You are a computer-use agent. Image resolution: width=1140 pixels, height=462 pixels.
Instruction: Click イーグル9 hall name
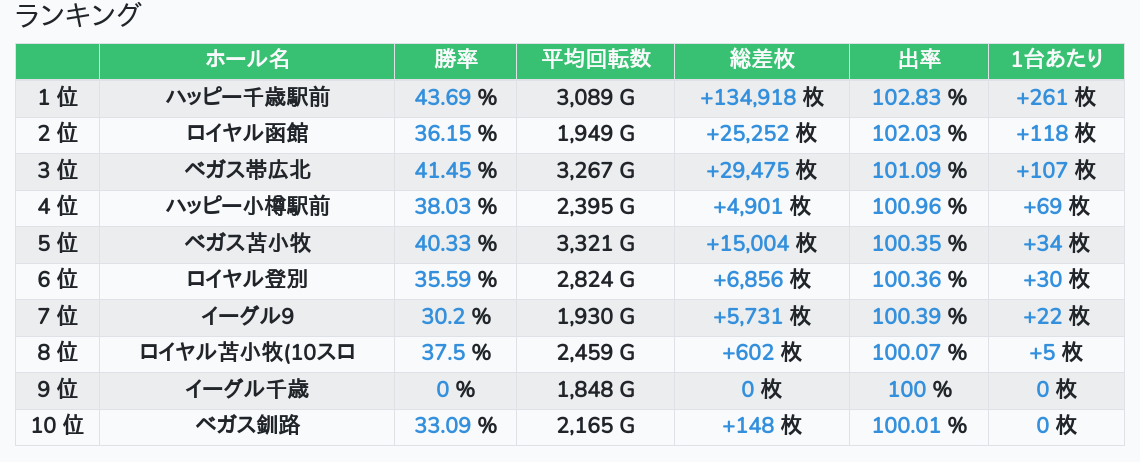[x=247, y=316]
